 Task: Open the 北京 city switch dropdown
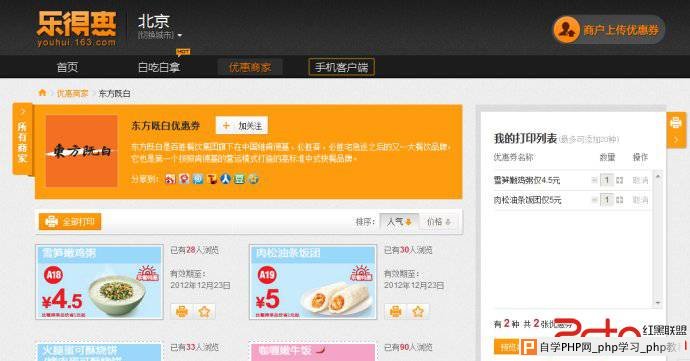[160, 27]
